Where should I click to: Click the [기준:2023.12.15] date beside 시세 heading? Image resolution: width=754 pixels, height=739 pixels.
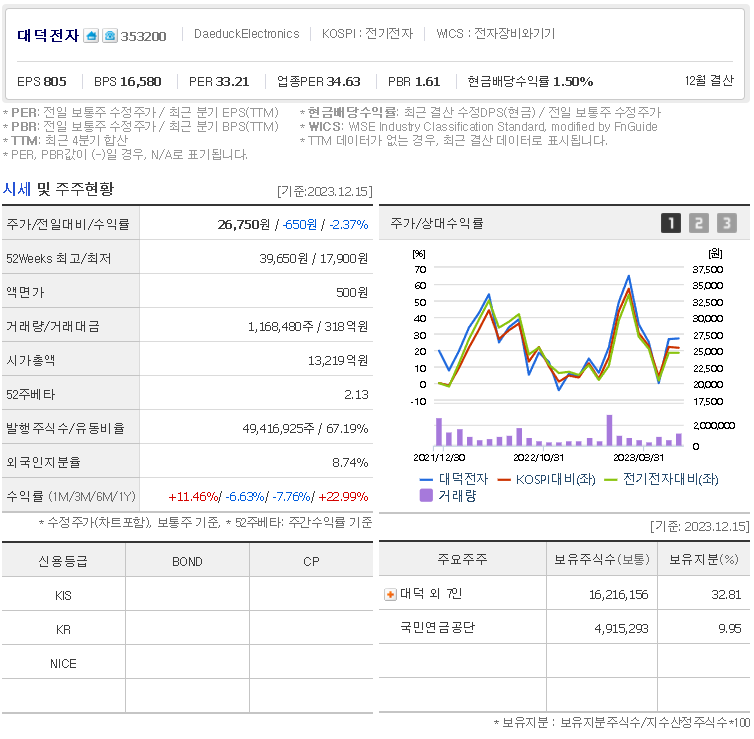tap(325, 191)
